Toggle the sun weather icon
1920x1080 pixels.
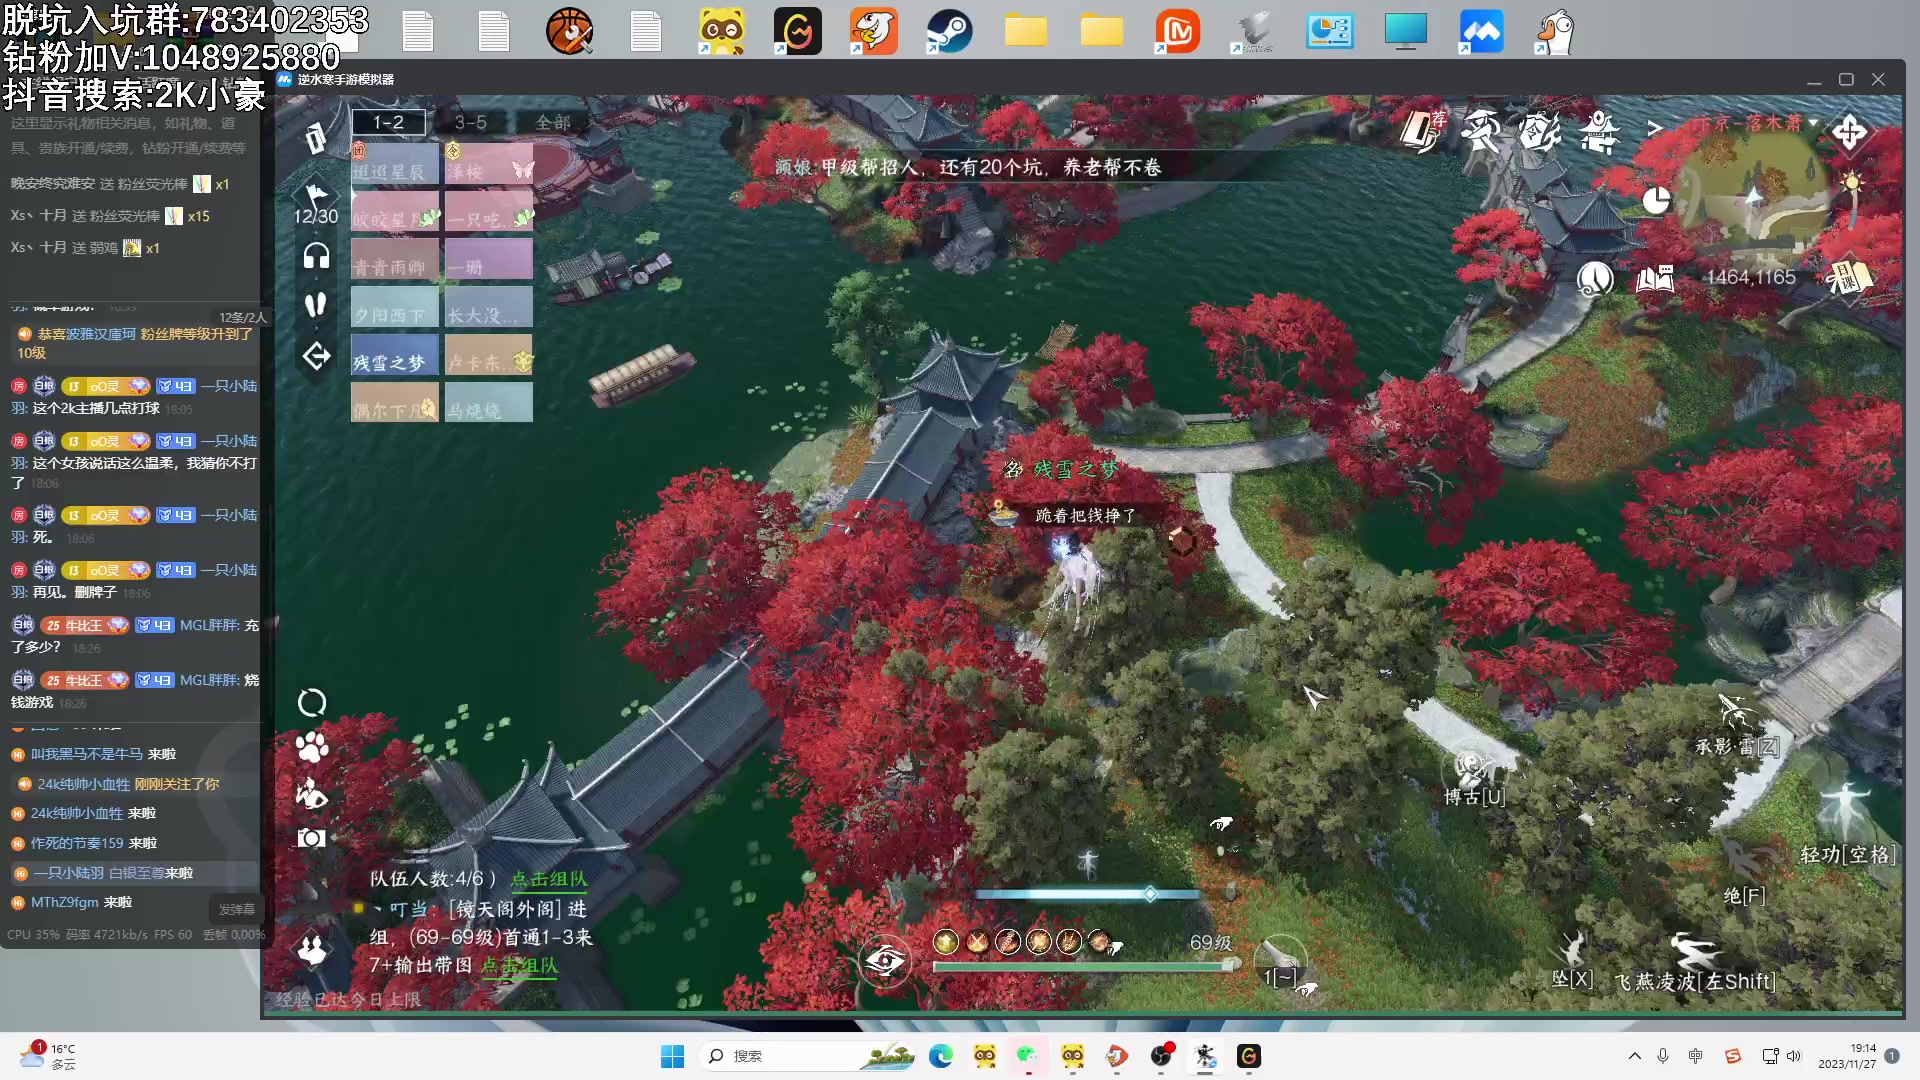click(1852, 183)
